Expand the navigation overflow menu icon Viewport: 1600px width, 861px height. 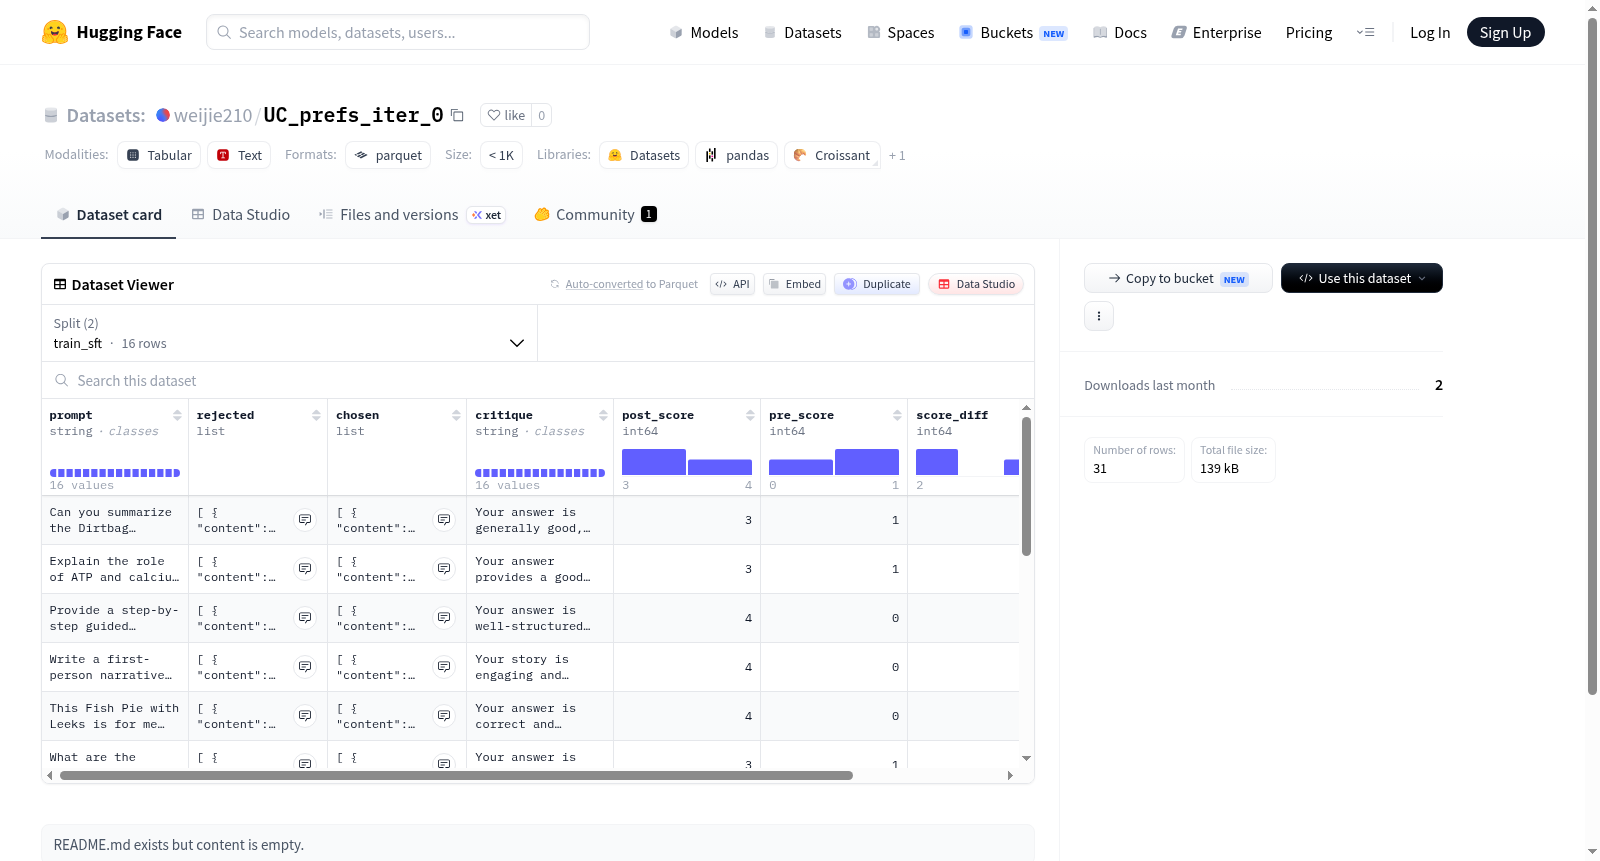[x=1365, y=32]
